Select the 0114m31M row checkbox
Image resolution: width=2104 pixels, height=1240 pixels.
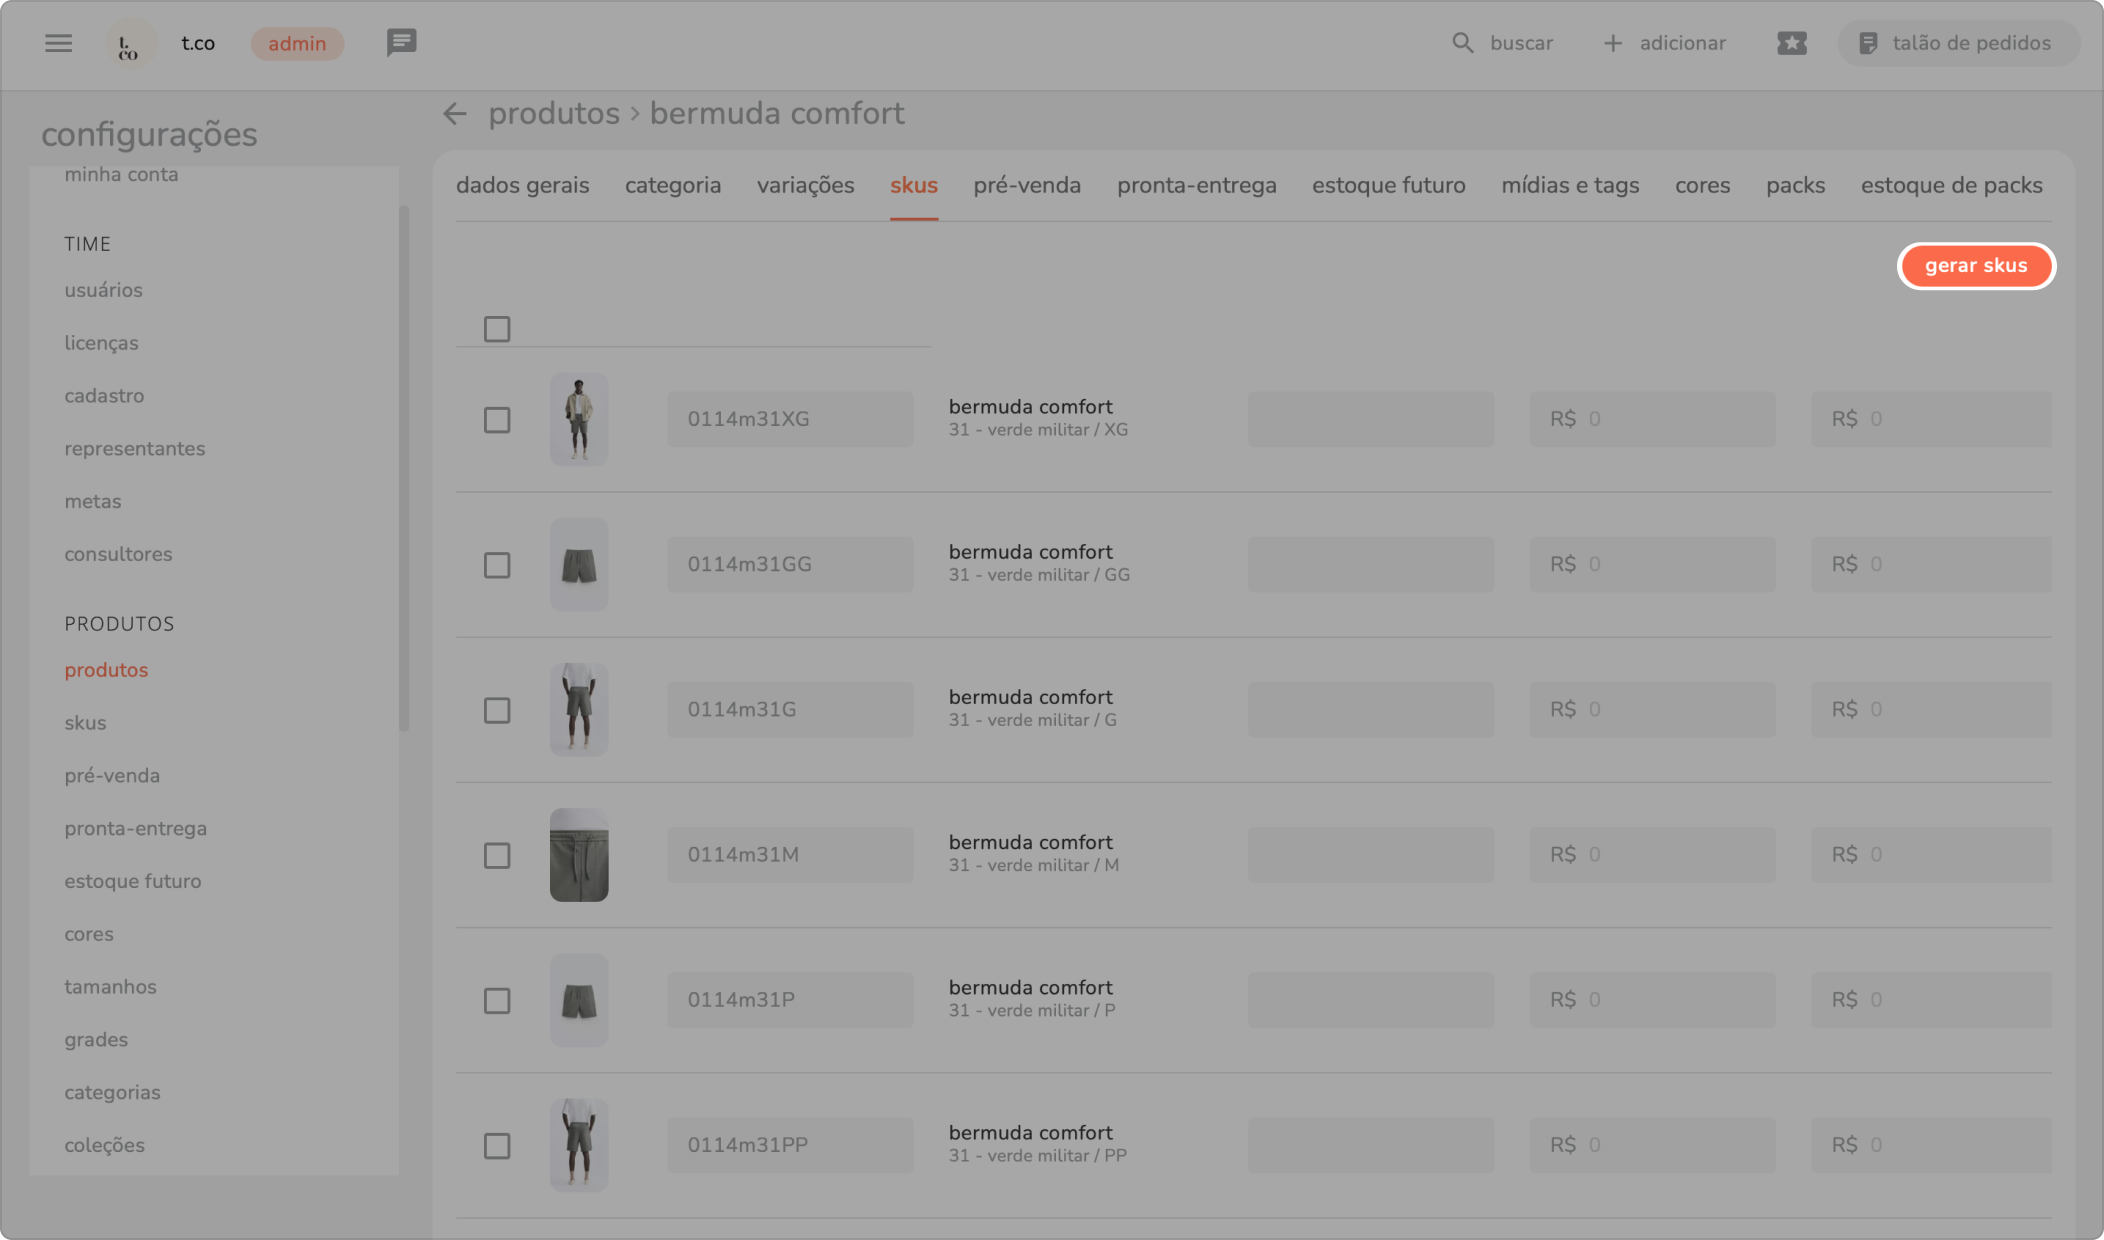click(497, 855)
